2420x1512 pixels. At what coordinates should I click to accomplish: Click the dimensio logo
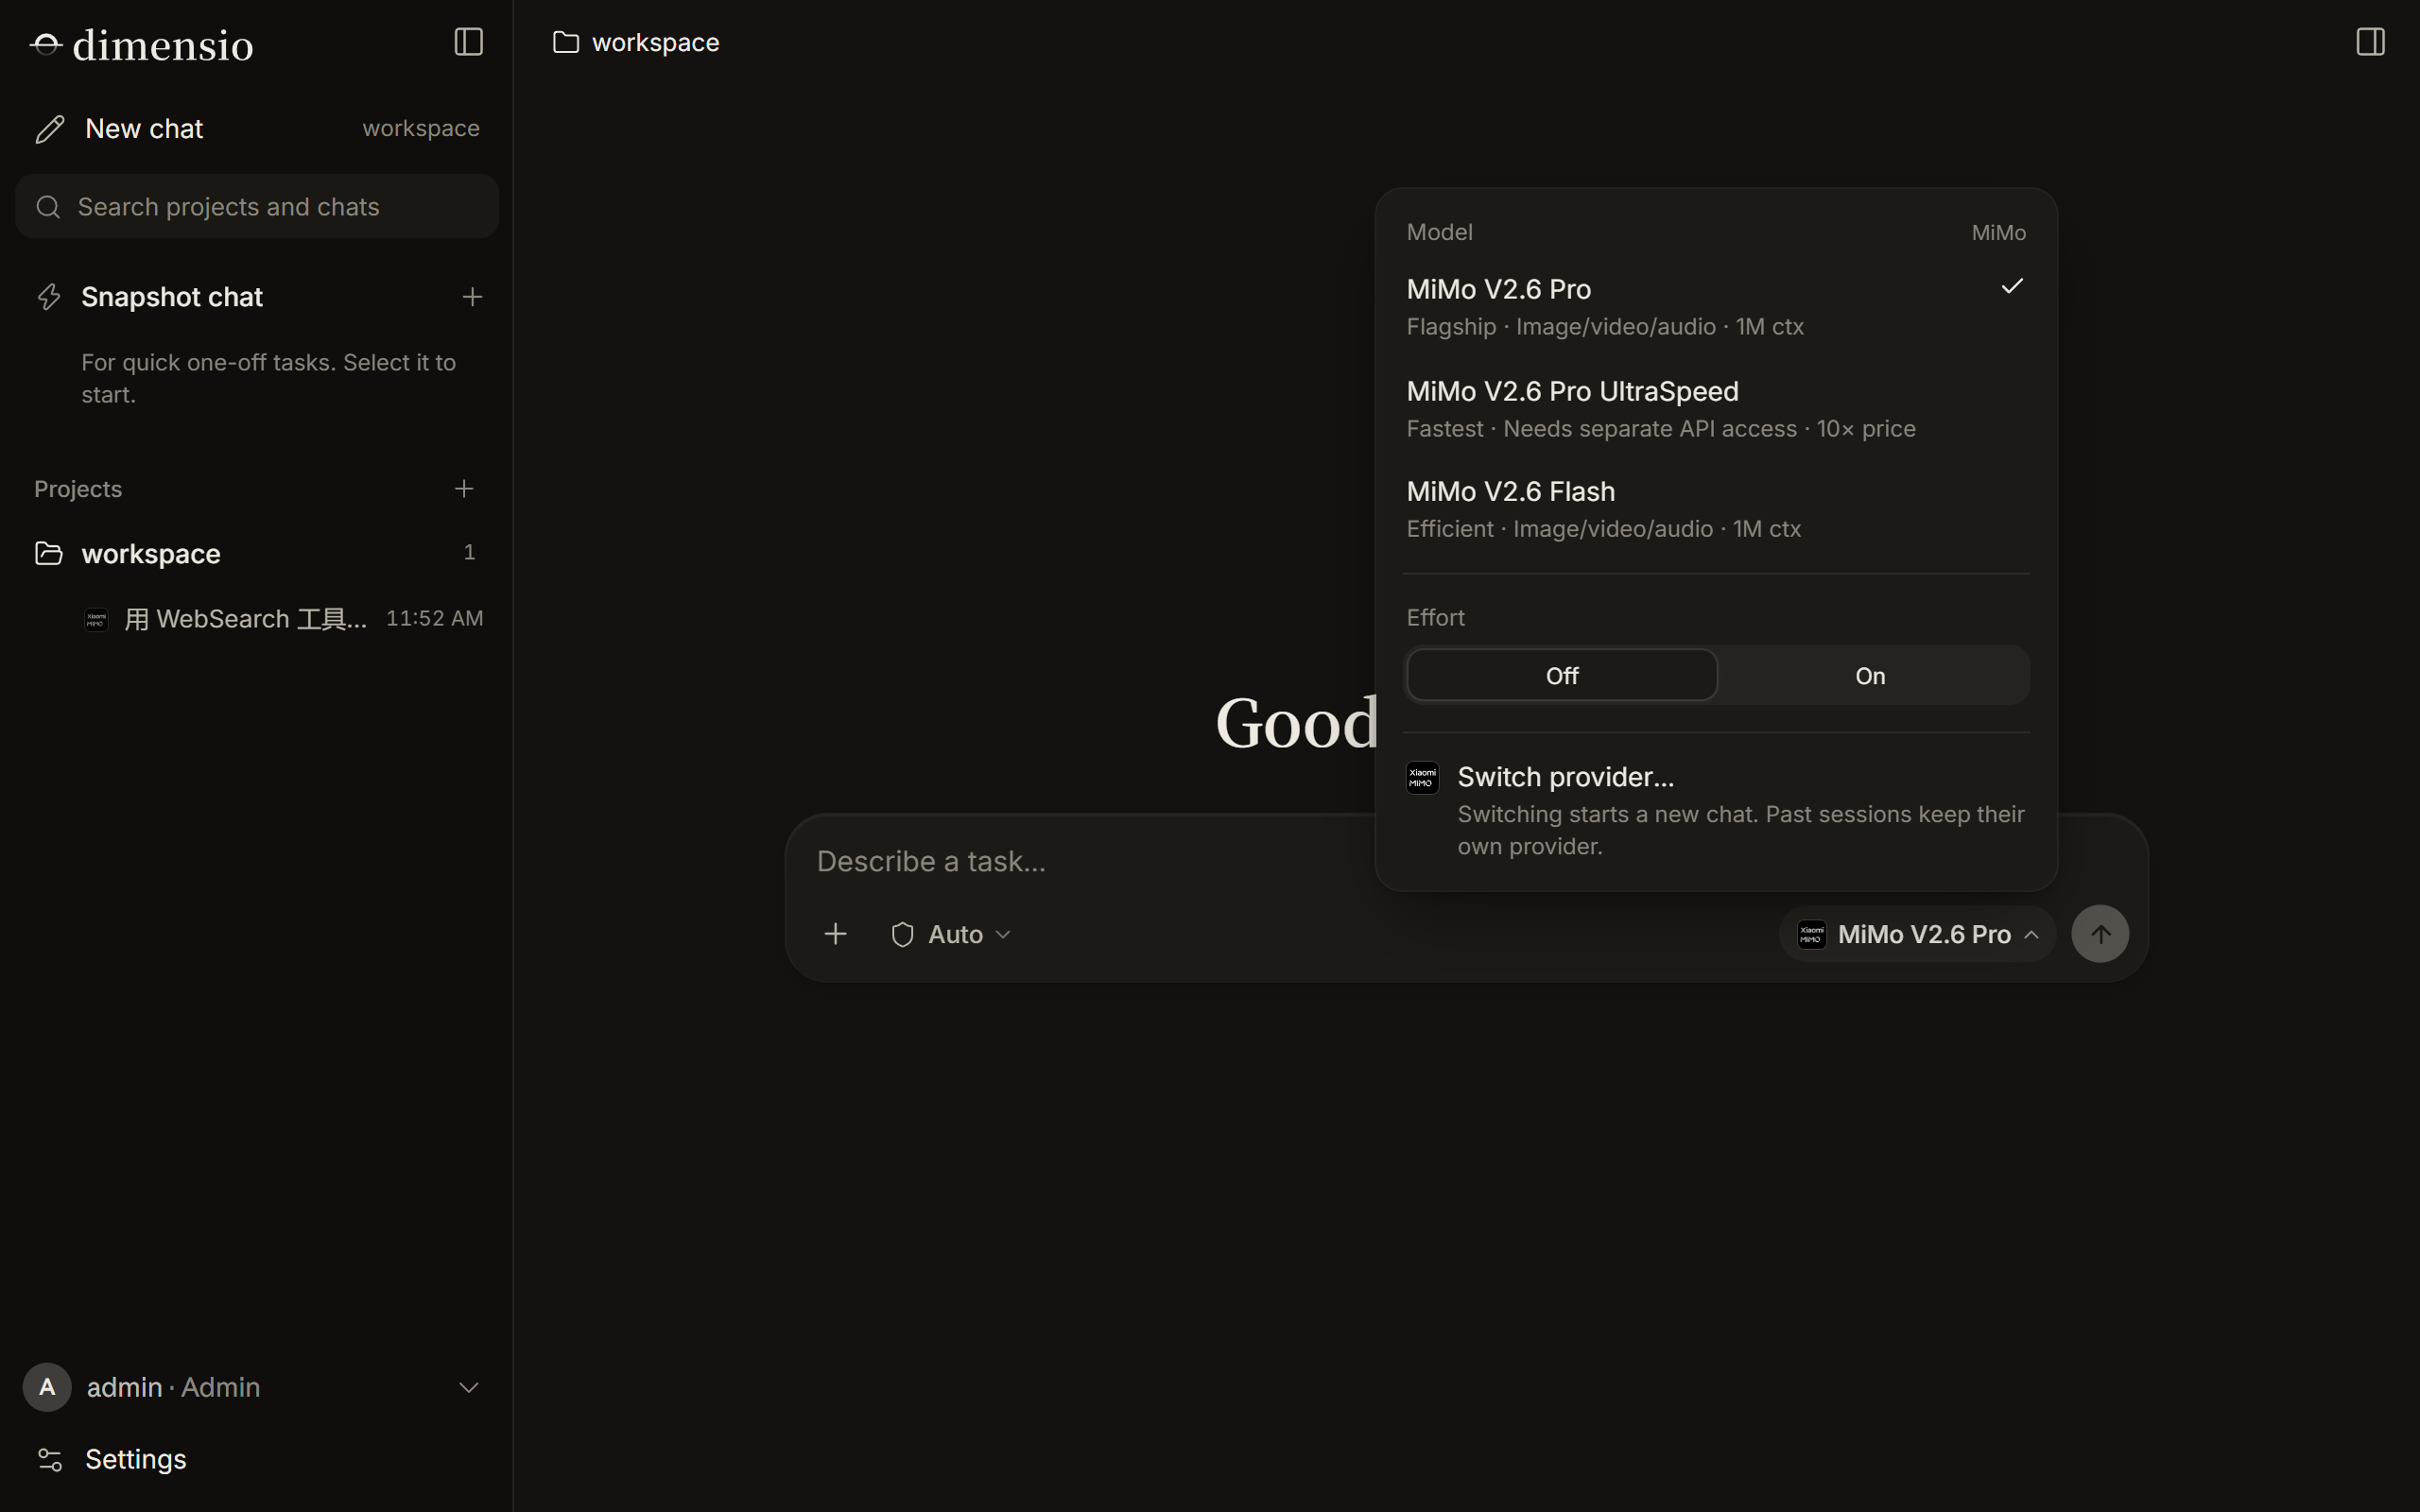pos(142,45)
